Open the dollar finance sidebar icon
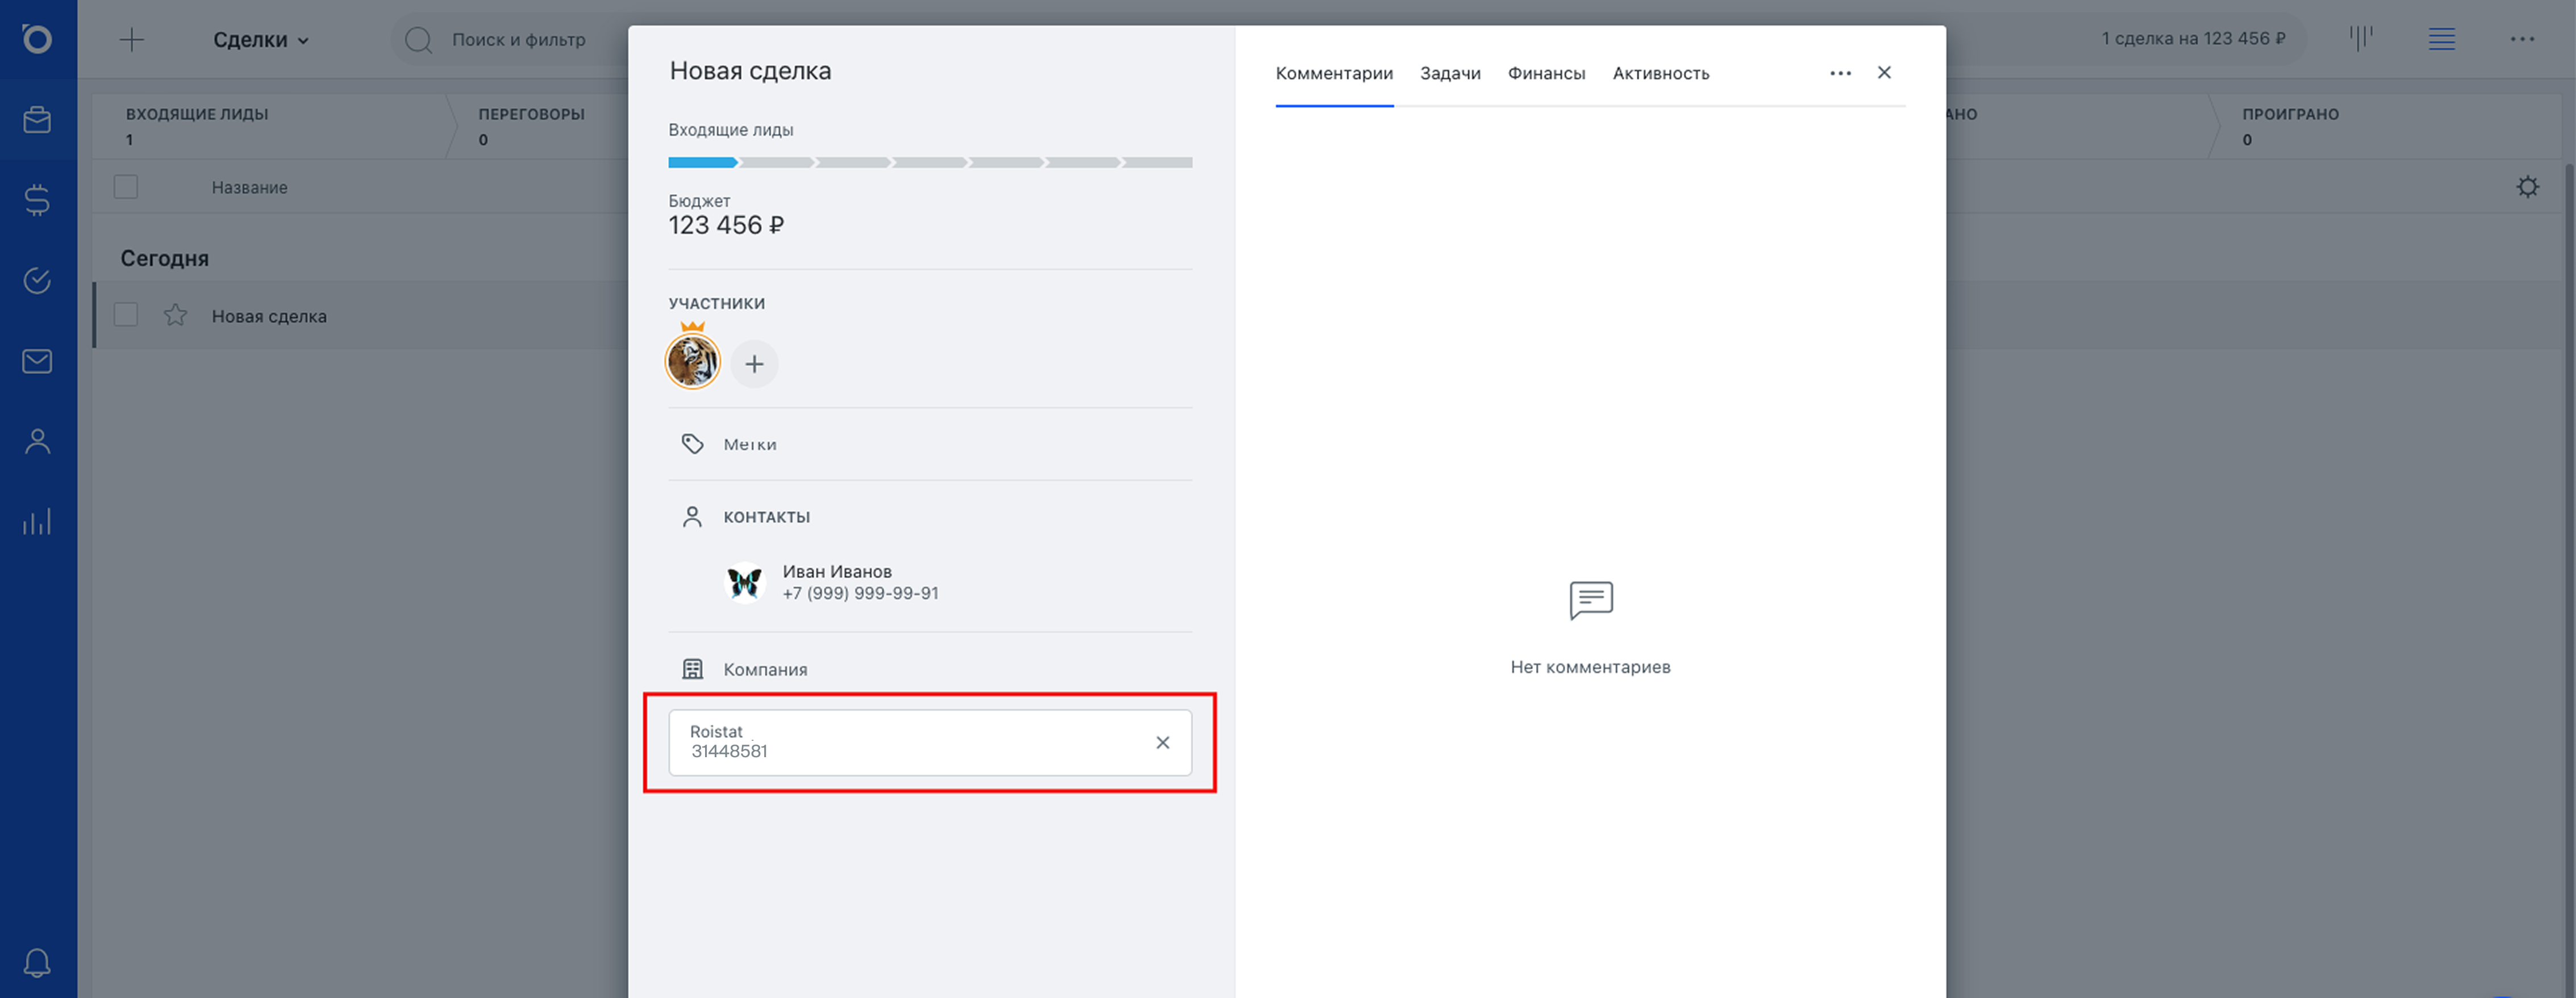The width and height of the screenshot is (2576, 998). (x=37, y=200)
